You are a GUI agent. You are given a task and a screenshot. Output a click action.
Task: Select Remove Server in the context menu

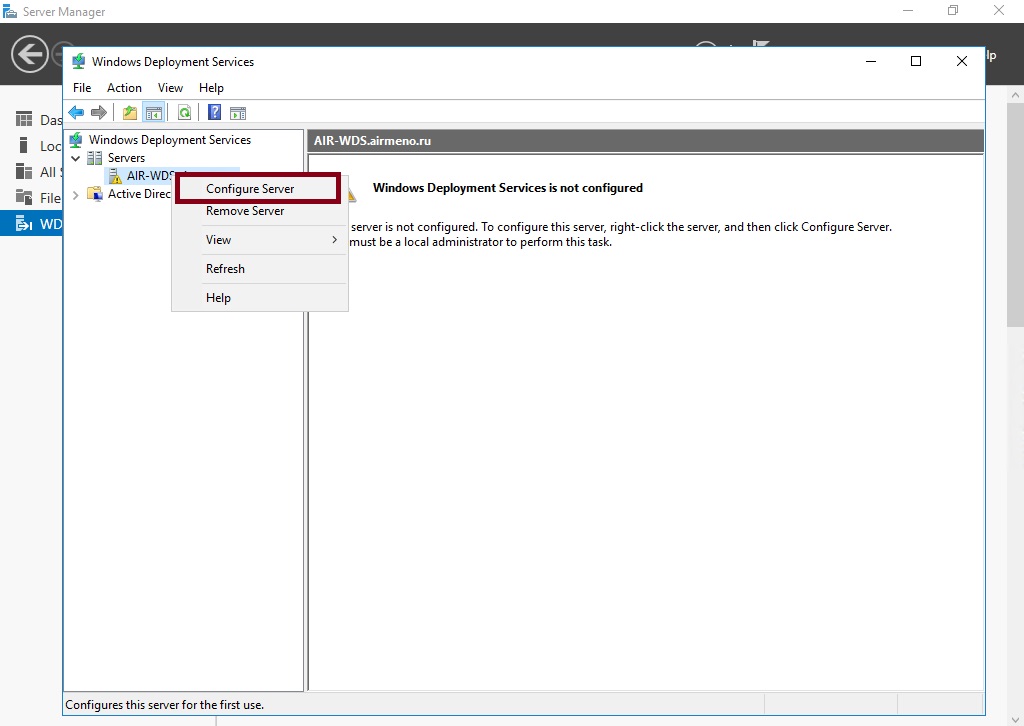click(245, 211)
